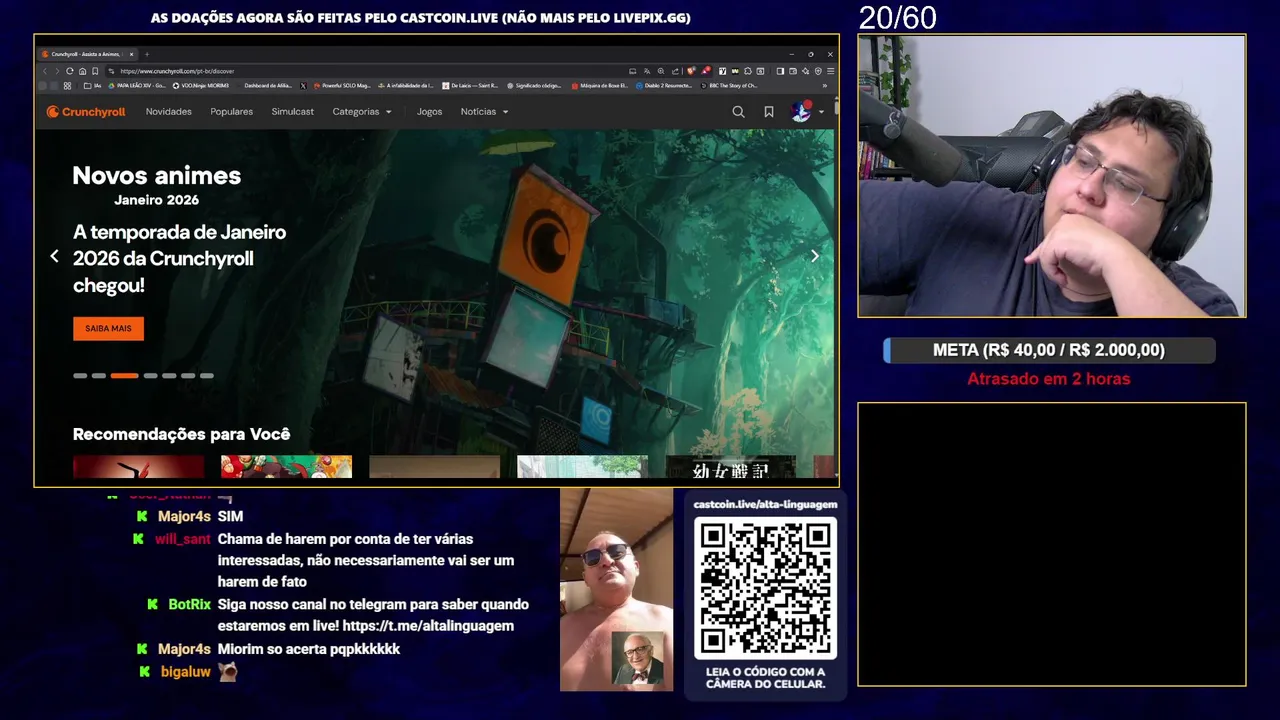Click the castcoin QR code
The height and width of the screenshot is (720, 1280).
765,589
